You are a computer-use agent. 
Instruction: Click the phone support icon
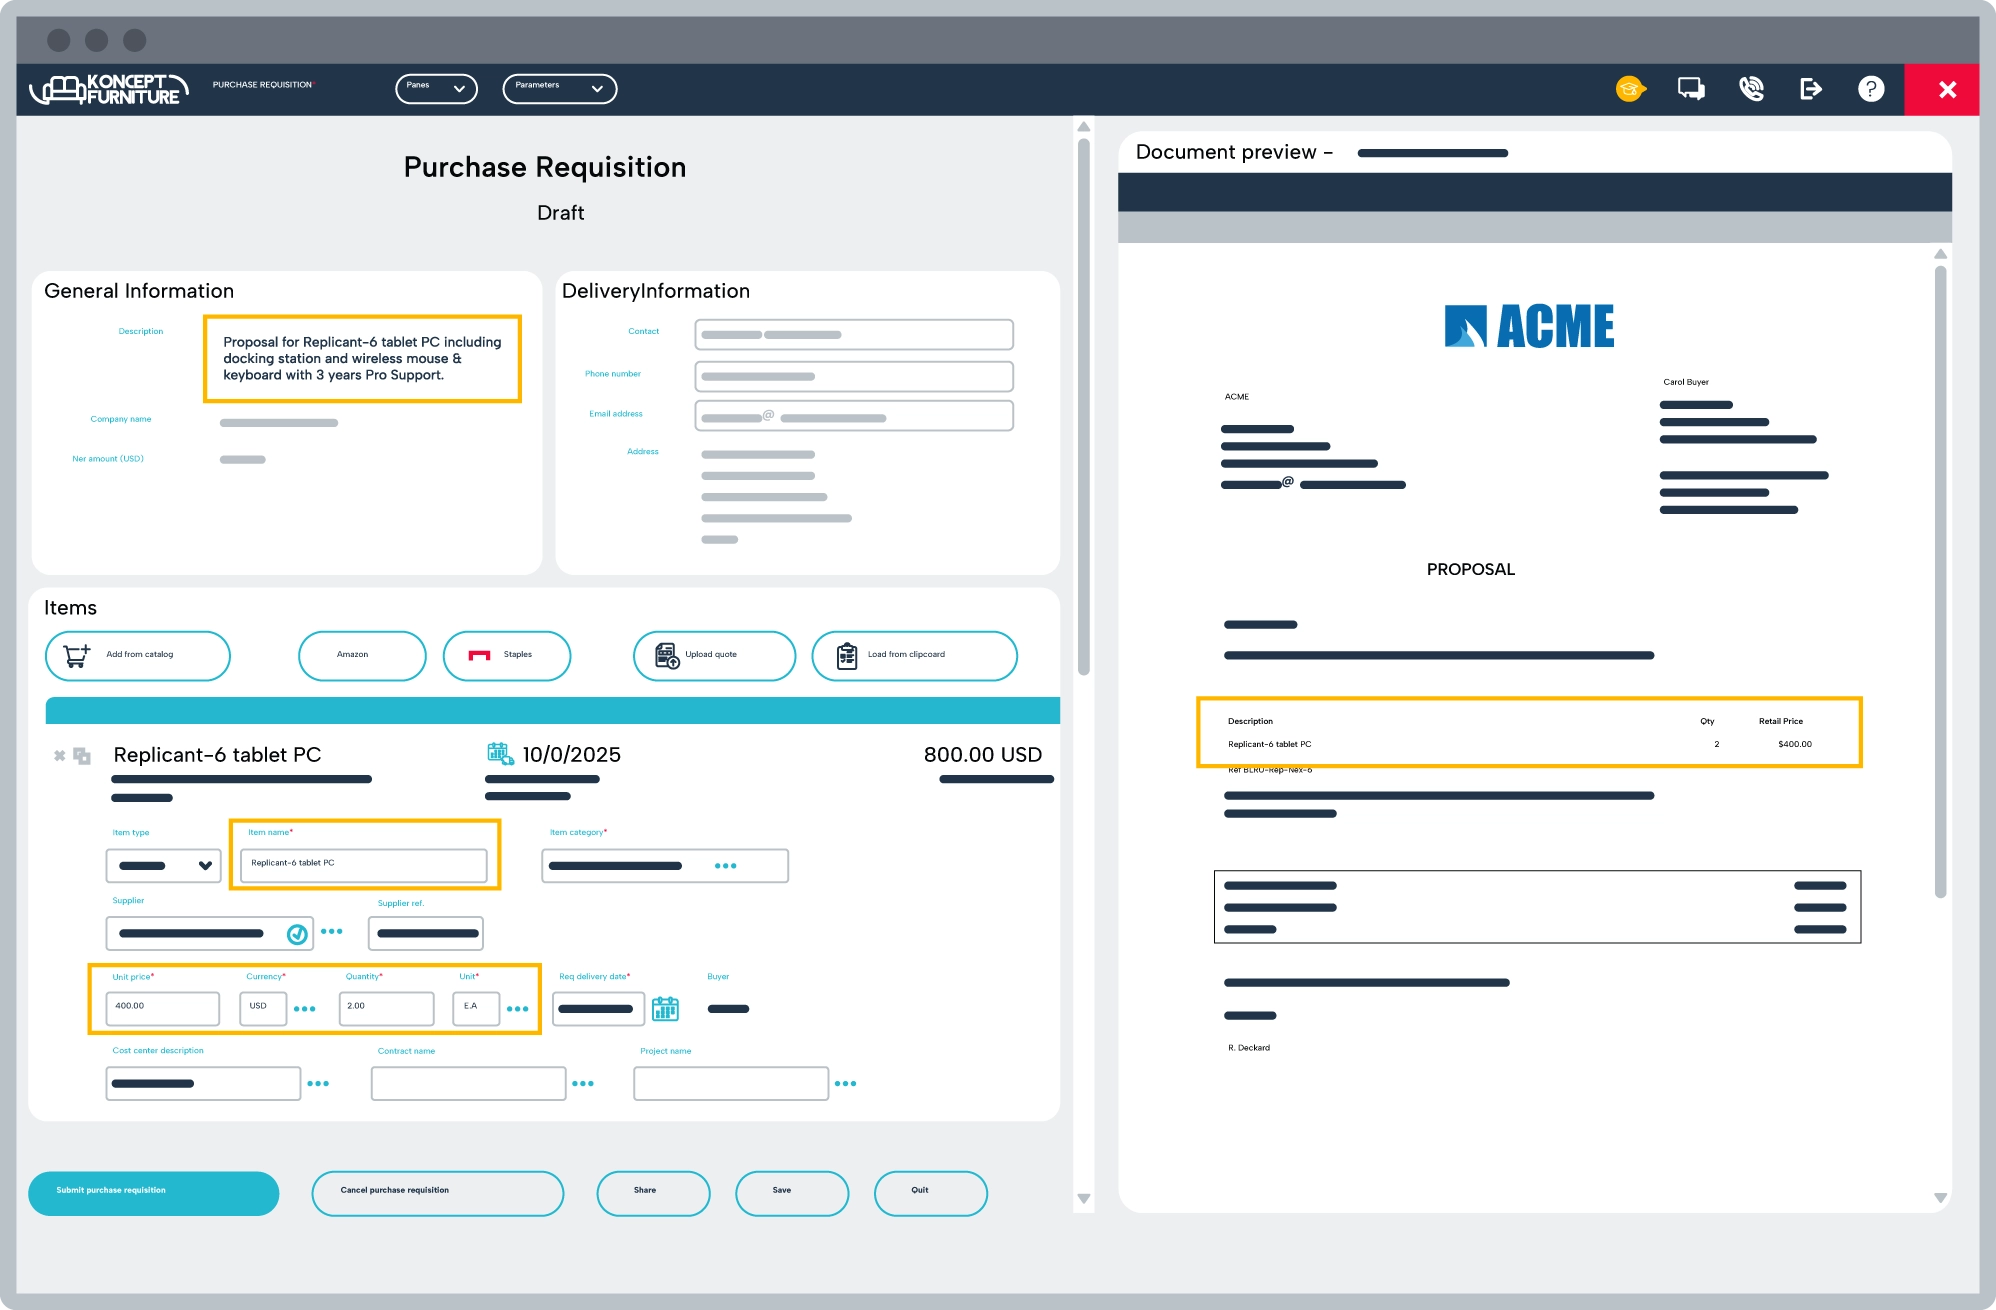click(x=1751, y=89)
